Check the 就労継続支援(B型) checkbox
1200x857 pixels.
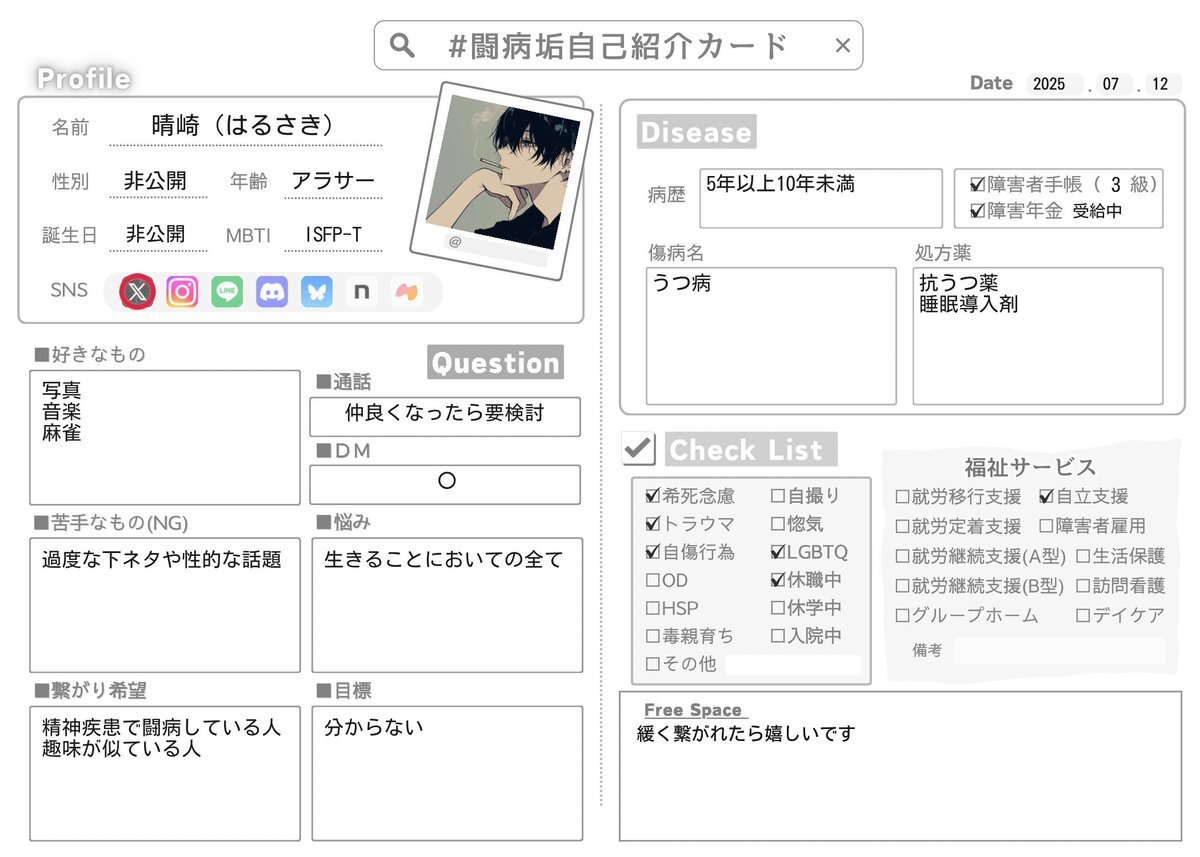(903, 586)
